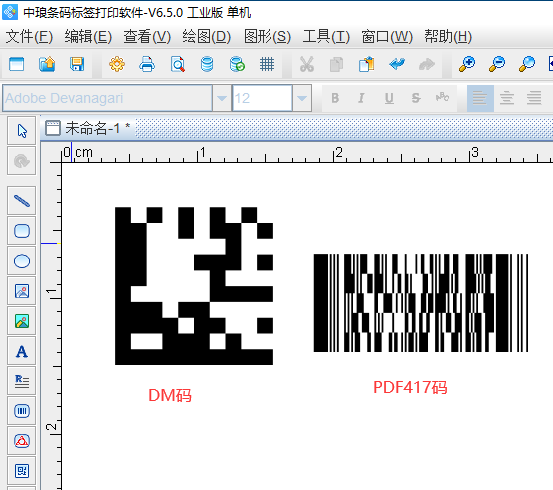
Task: Expand the font name dropdown
Action: pos(222,98)
